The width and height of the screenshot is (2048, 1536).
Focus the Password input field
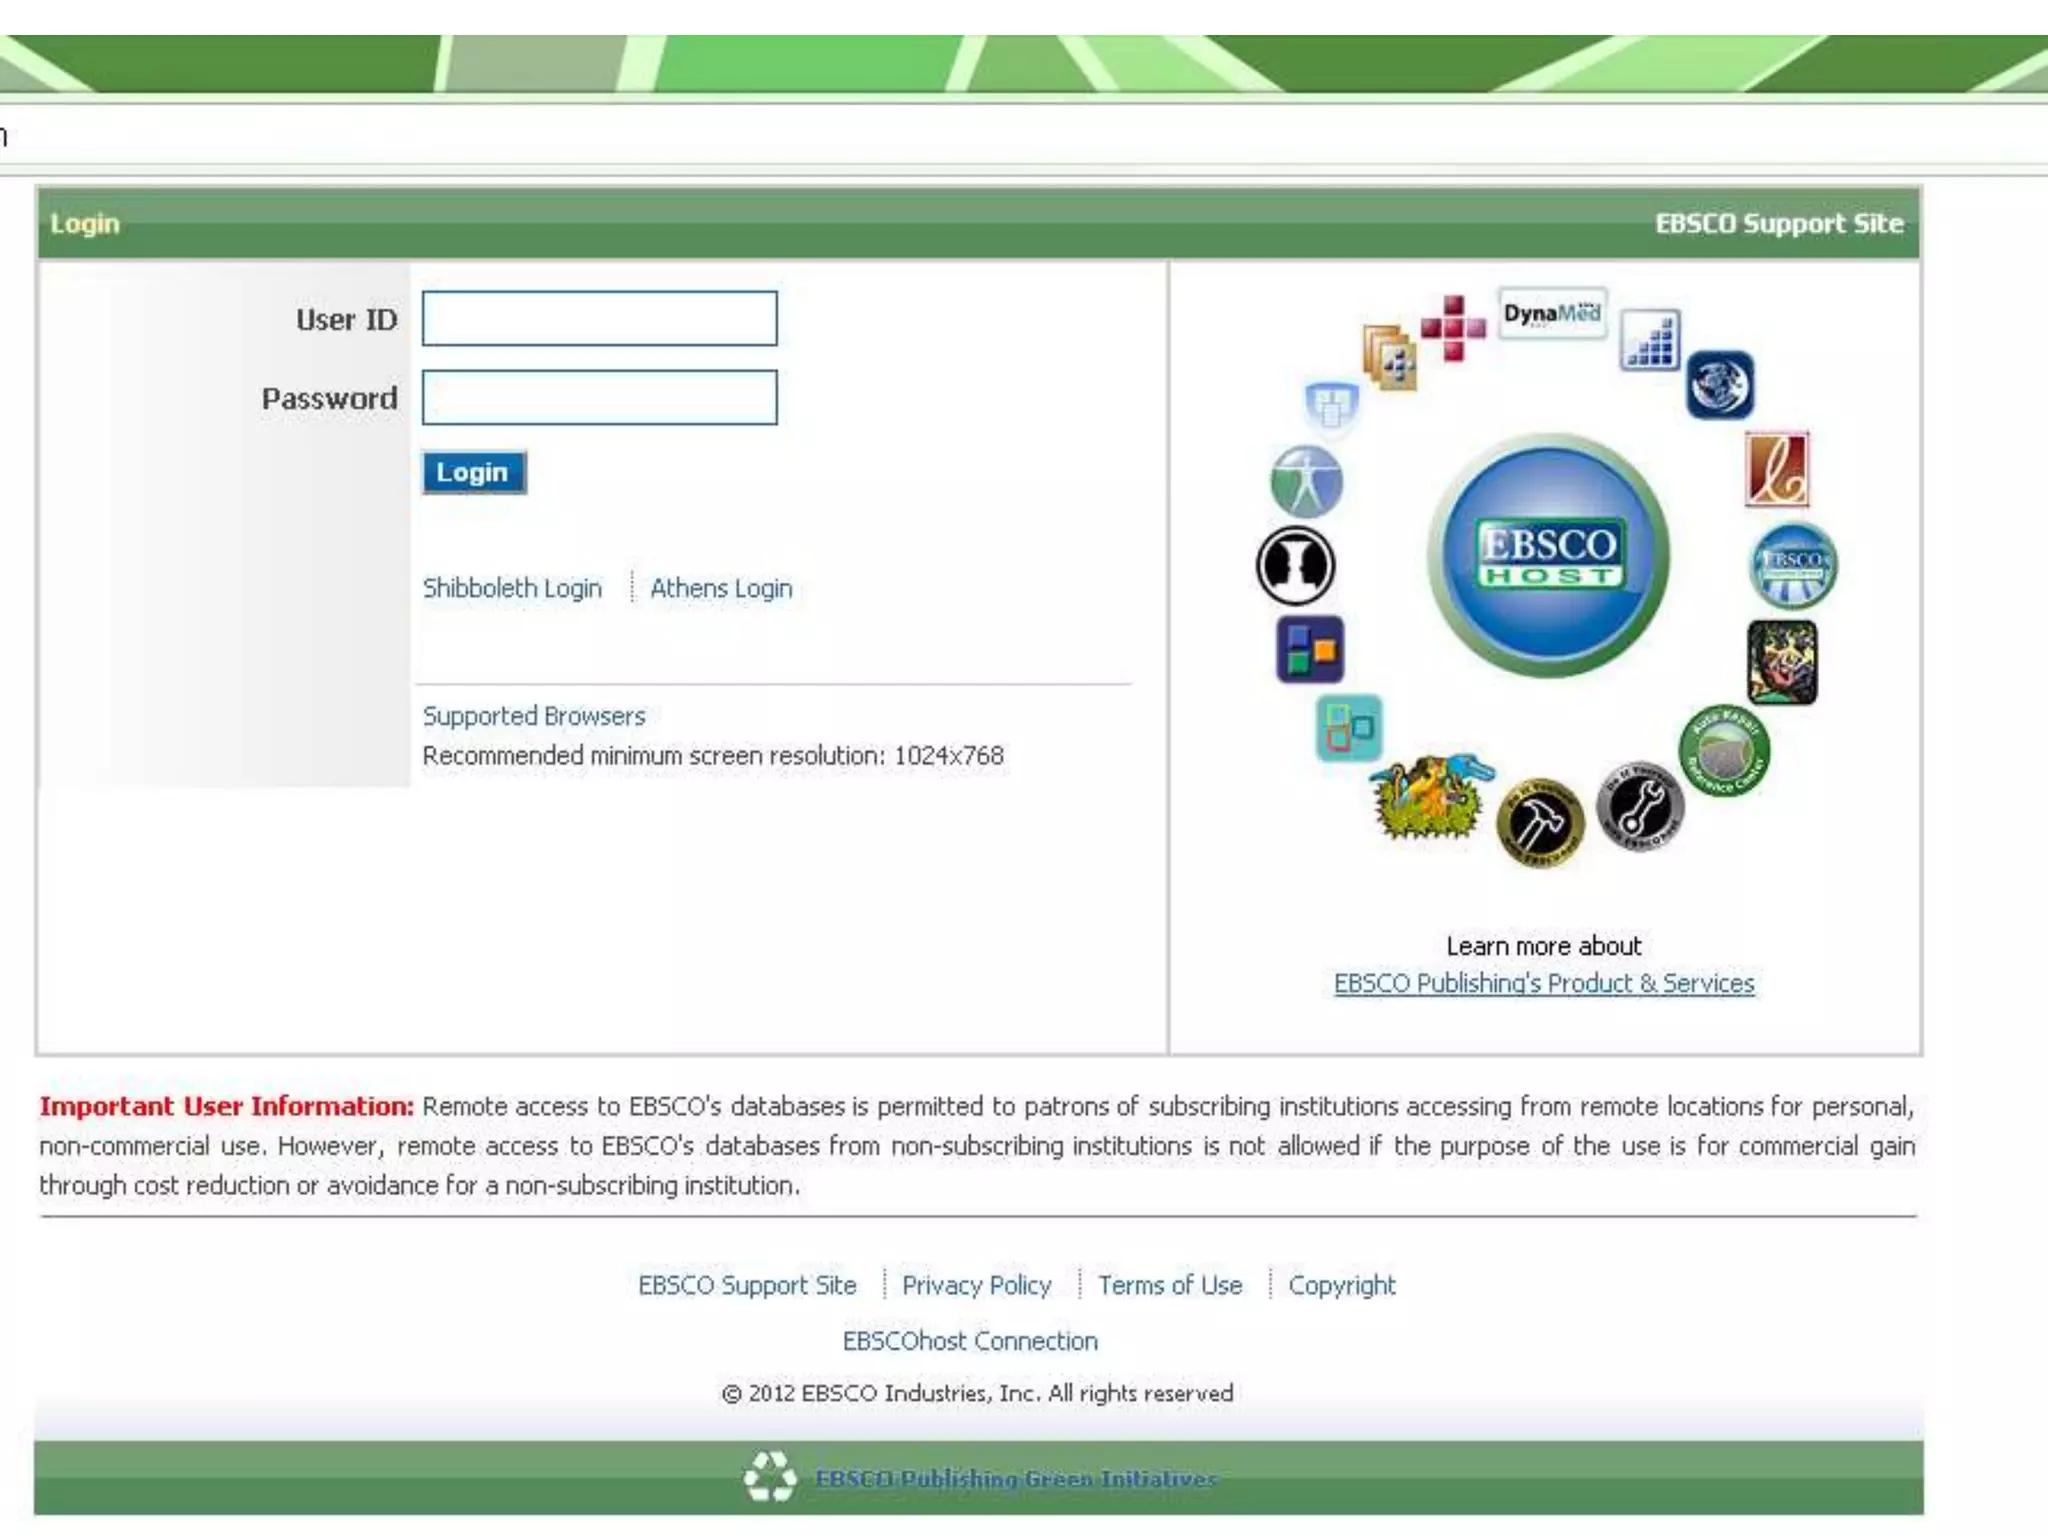pos(599,398)
